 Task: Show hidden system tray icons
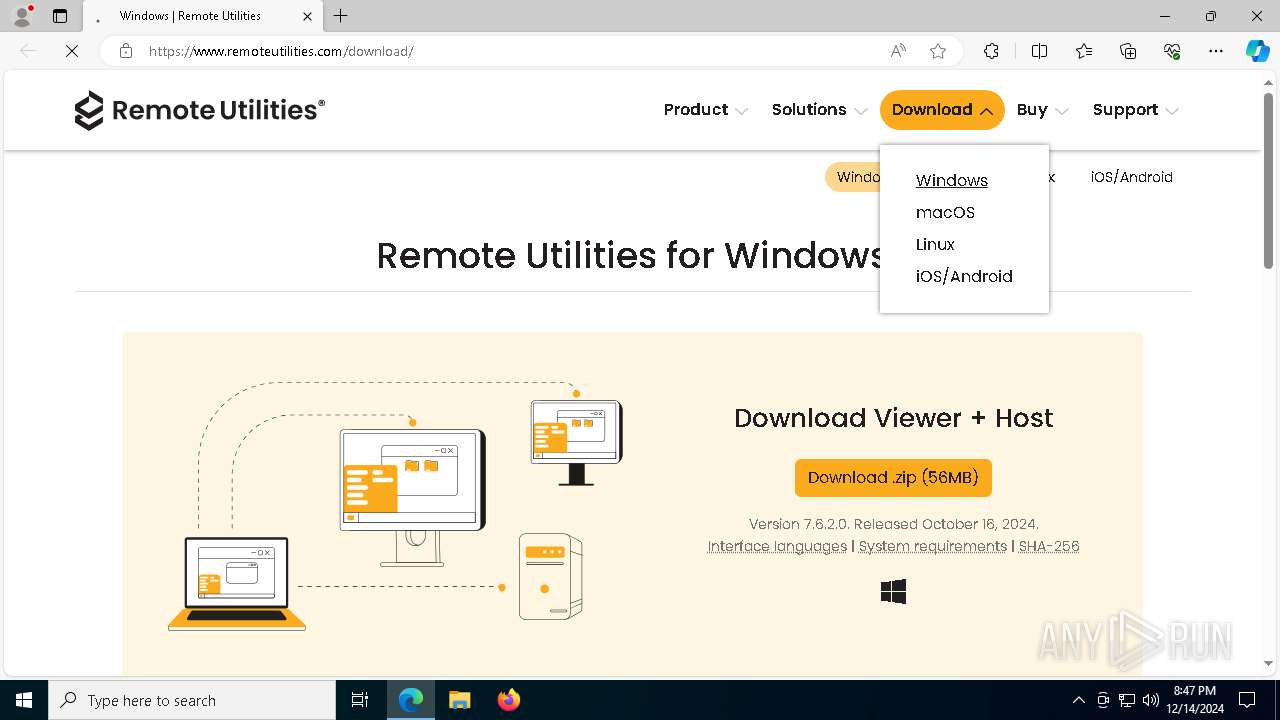[x=1078, y=700]
